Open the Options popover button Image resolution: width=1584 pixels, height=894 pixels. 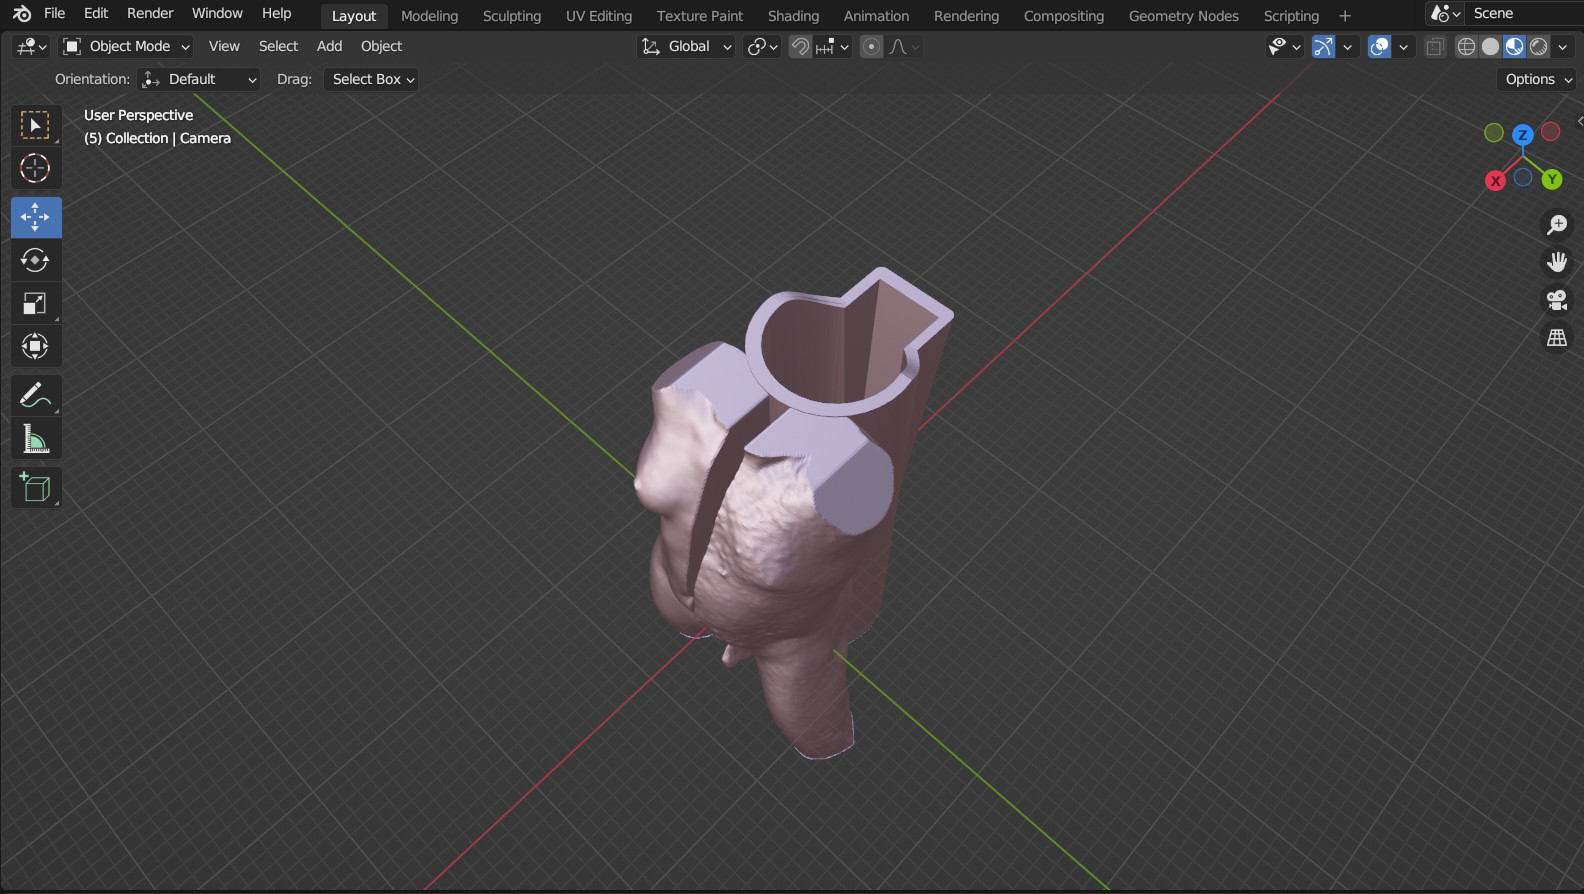tap(1537, 79)
